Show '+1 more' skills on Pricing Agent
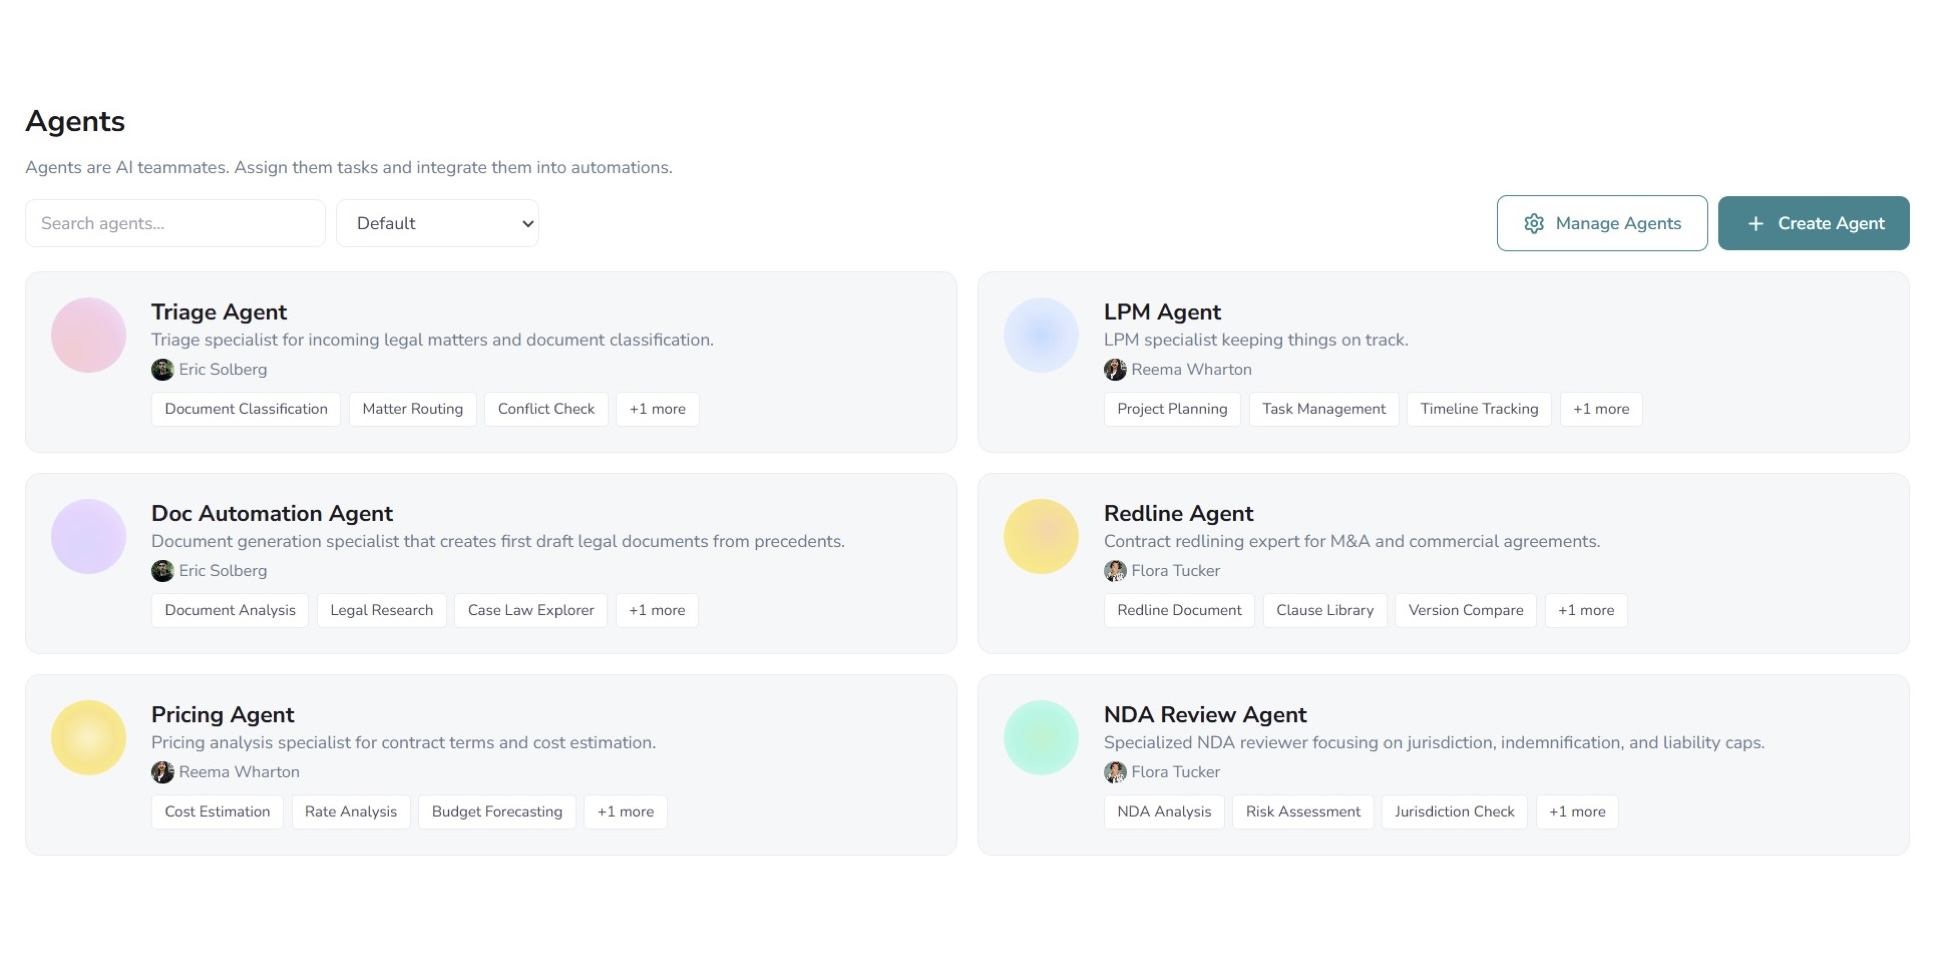 [625, 811]
